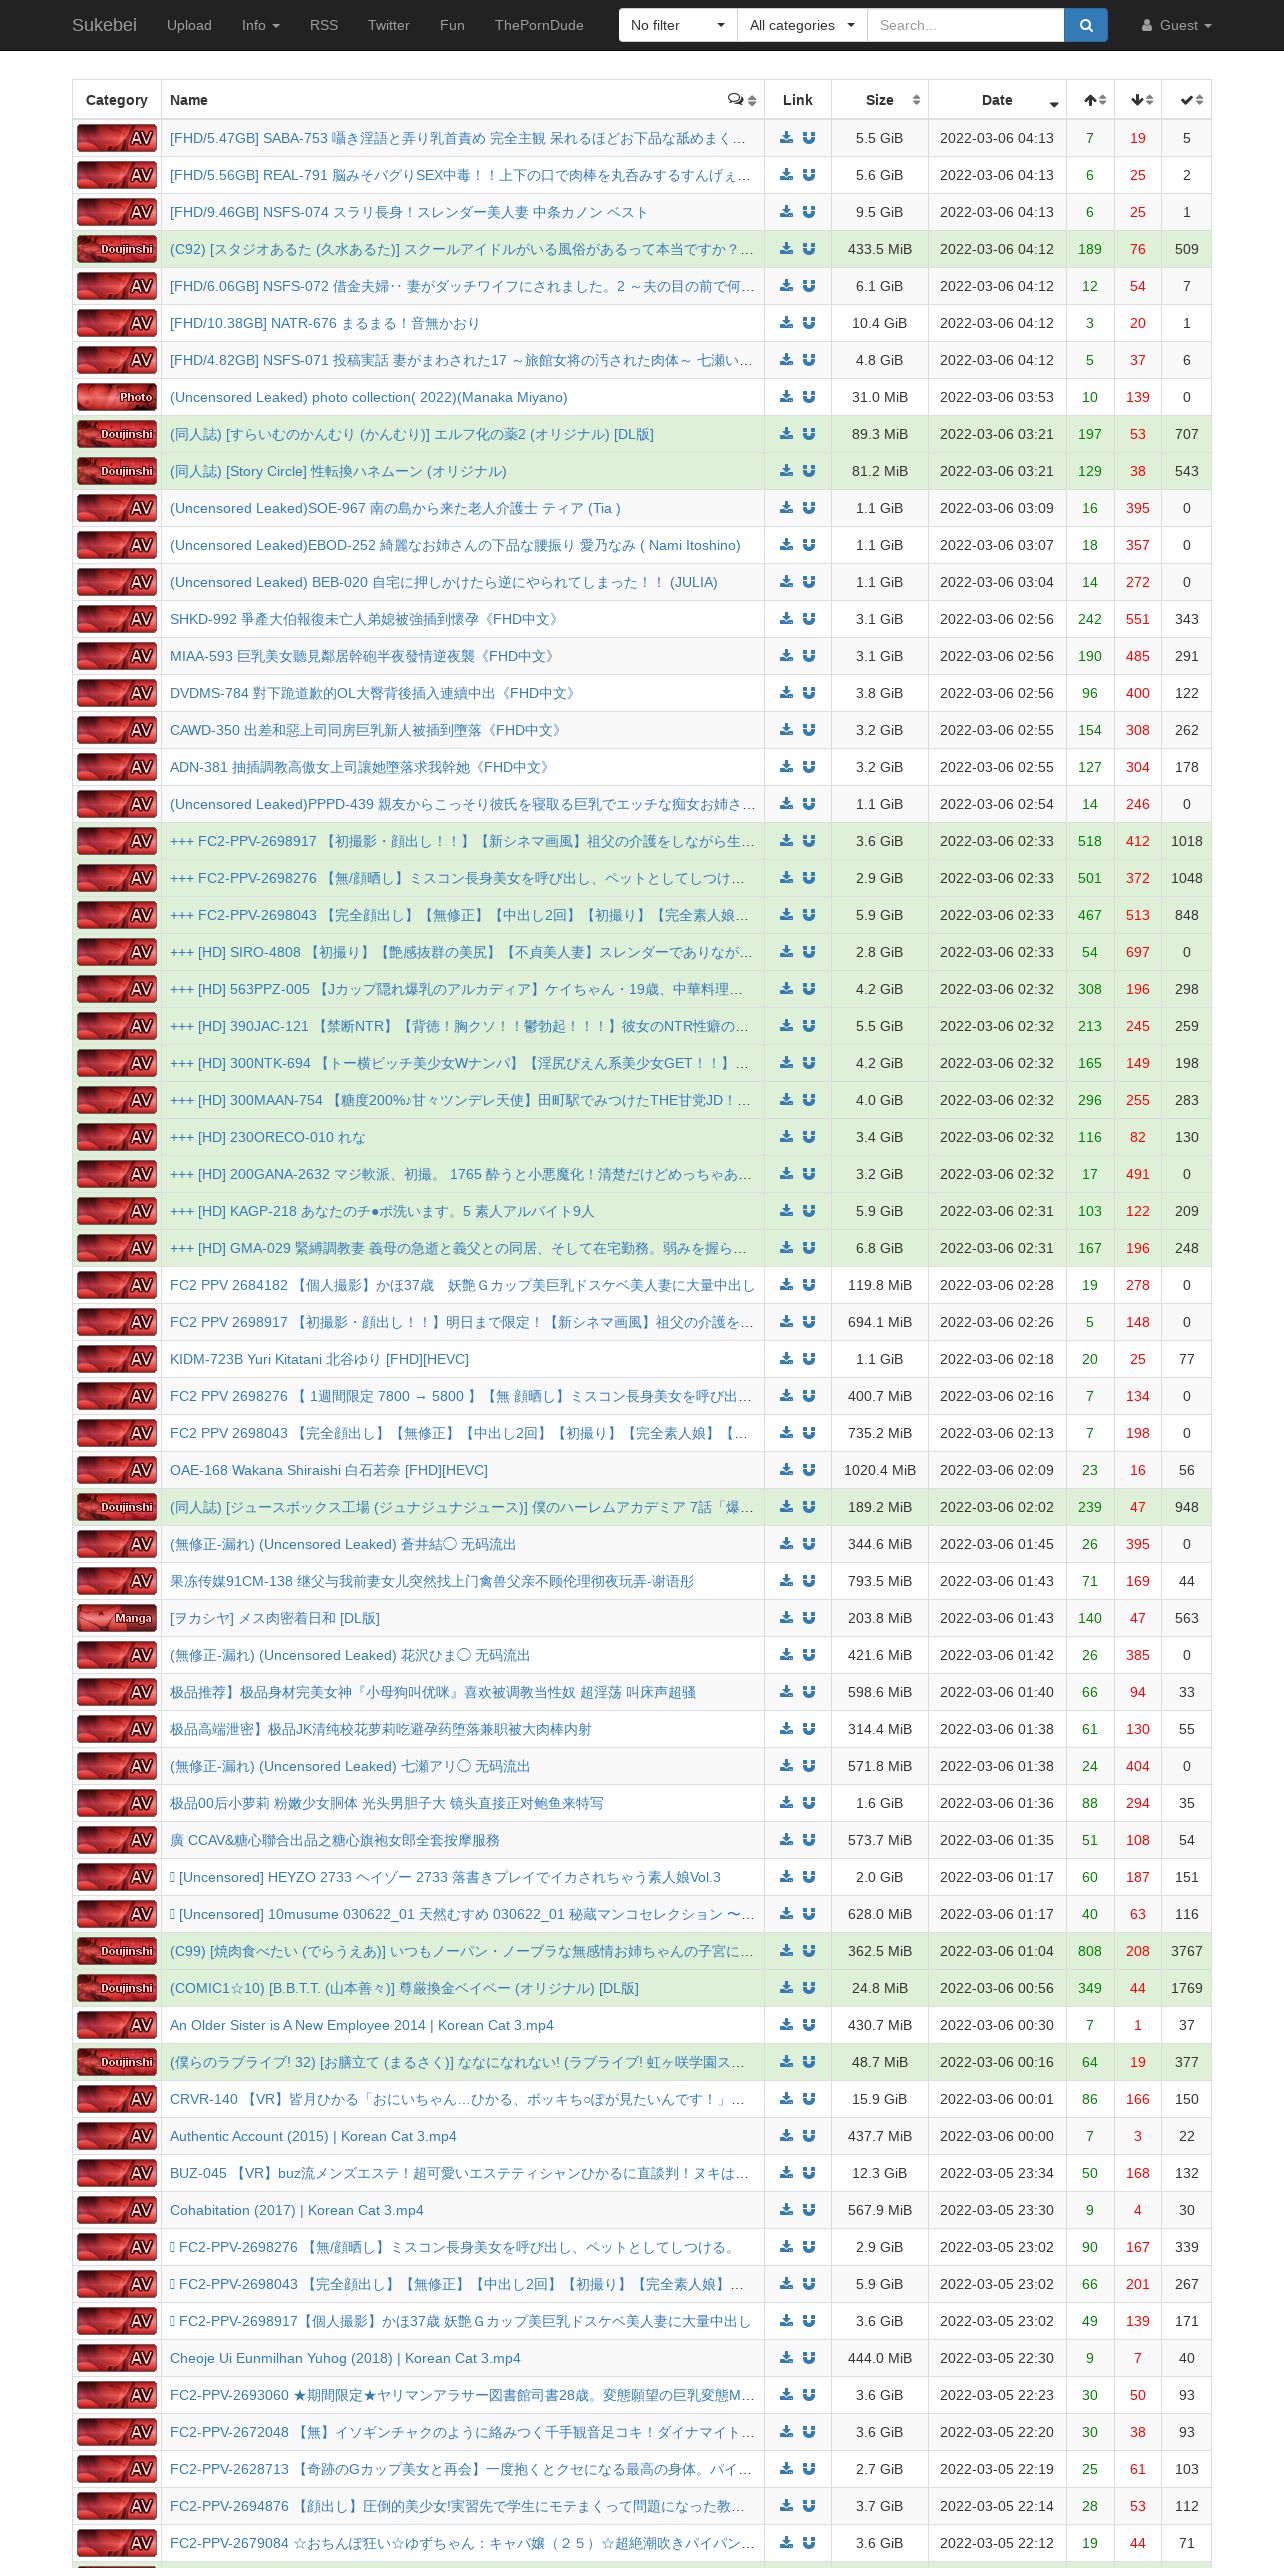This screenshot has height=2568, width=1284.
Task: Download the torrent file of the 694.1 MiB row
Action: (786, 1322)
